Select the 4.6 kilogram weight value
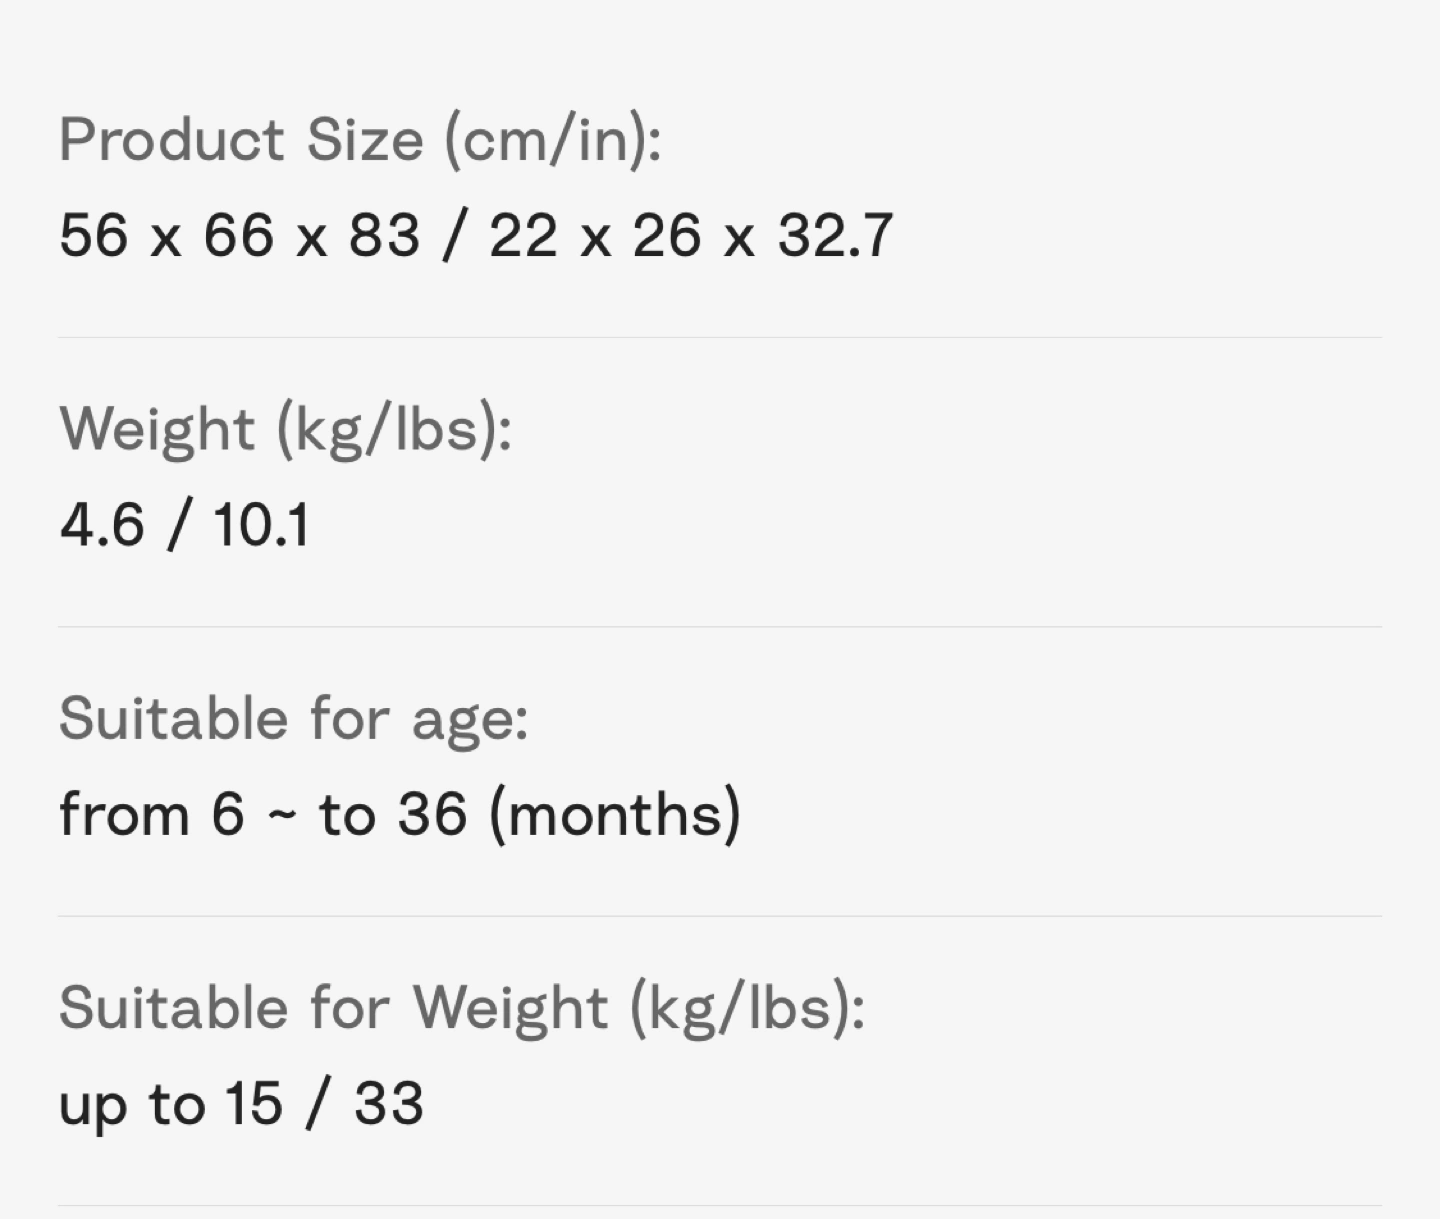The width and height of the screenshot is (1440, 1219). (x=102, y=525)
